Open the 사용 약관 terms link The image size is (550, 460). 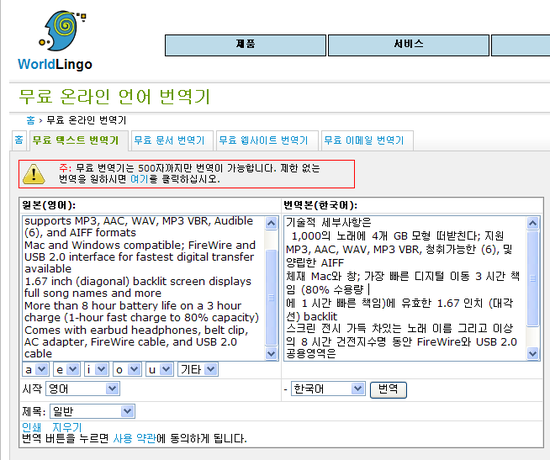pos(134,439)
